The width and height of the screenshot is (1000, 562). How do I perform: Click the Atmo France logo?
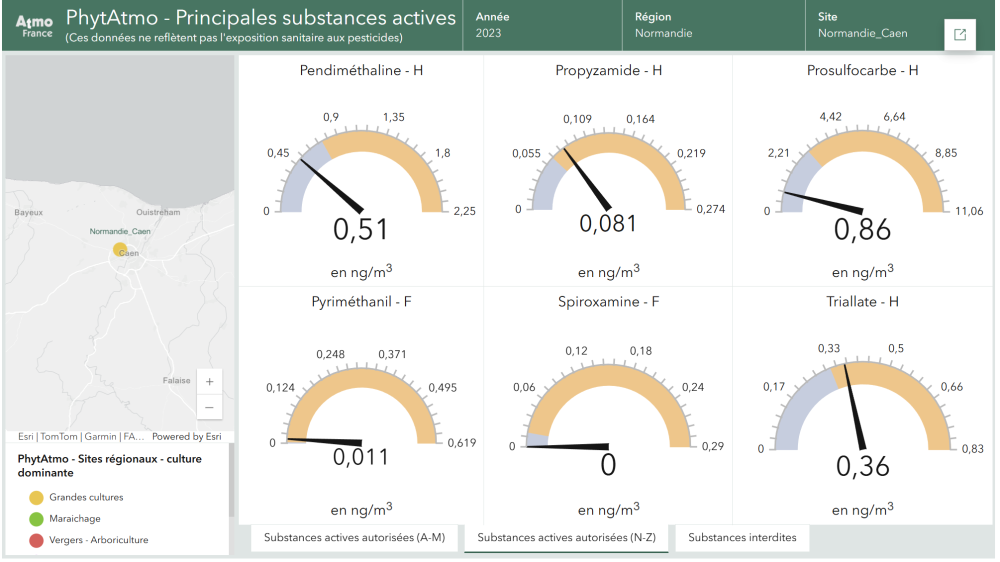pyautogui.click(x=35, y=25)
